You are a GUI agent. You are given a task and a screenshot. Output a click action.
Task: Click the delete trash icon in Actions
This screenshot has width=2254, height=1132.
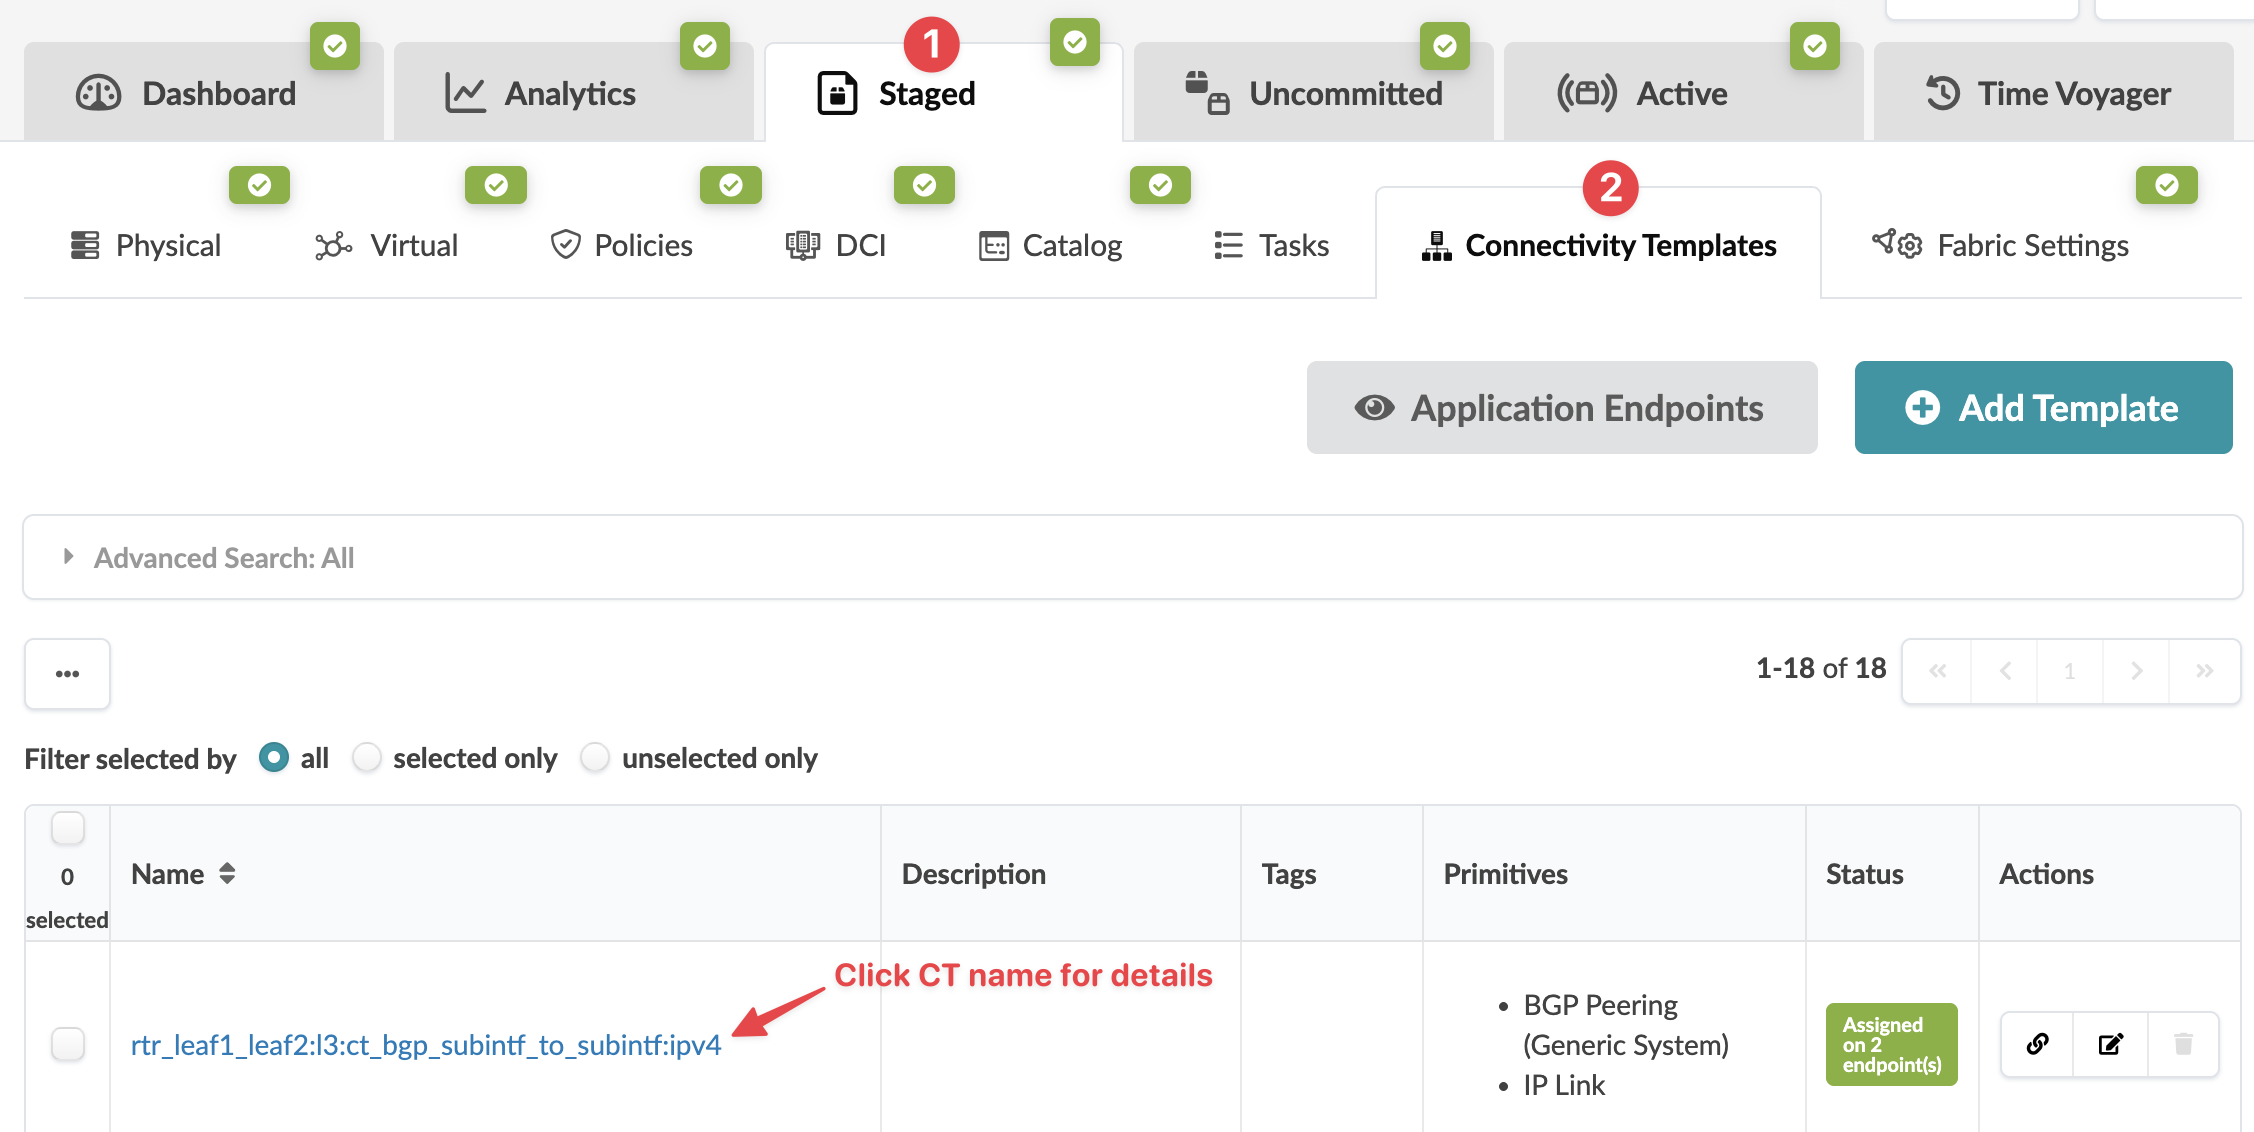tap(2183, 1044)
